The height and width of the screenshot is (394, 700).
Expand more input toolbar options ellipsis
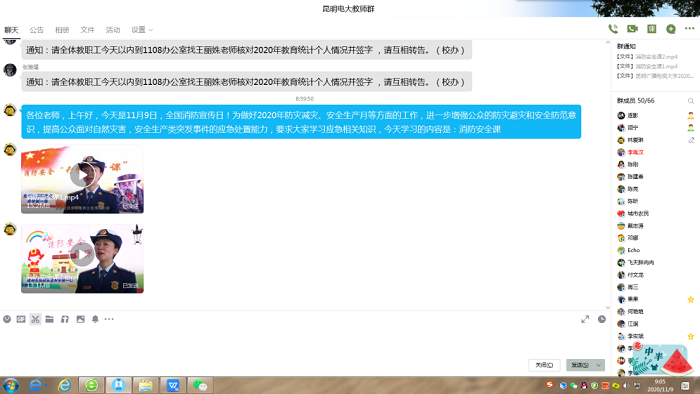(109, 319)
